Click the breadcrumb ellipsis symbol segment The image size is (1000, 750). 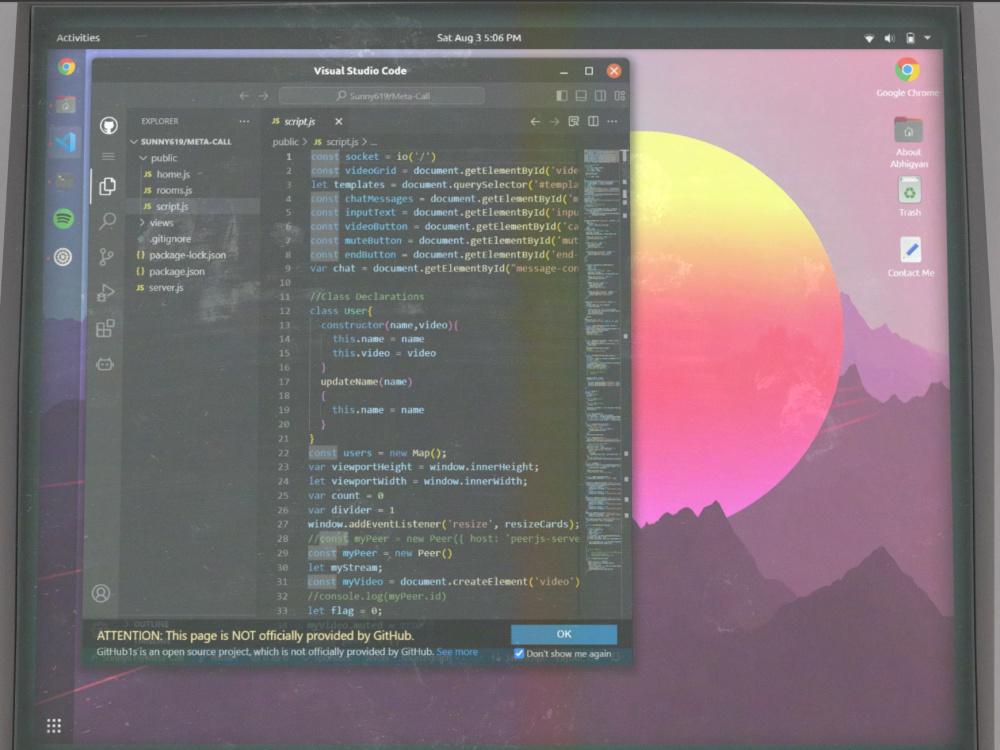coord(374,142)
